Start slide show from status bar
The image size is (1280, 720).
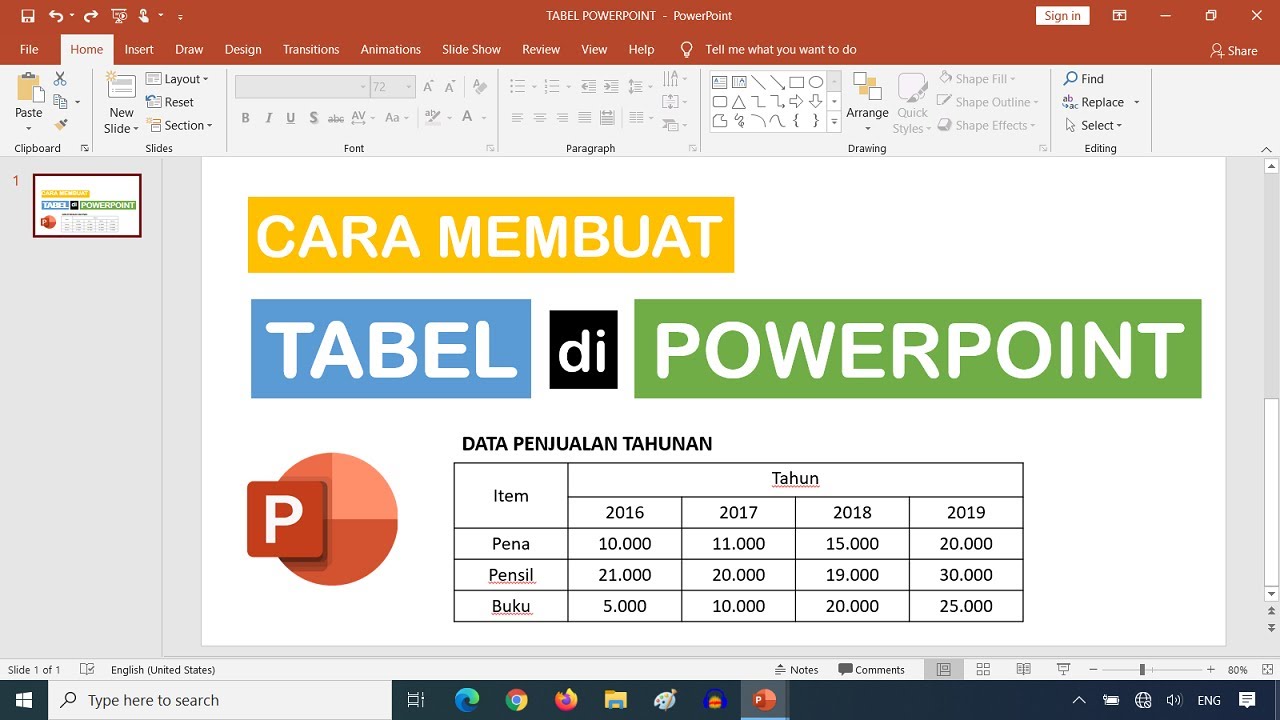(1063, 670)
